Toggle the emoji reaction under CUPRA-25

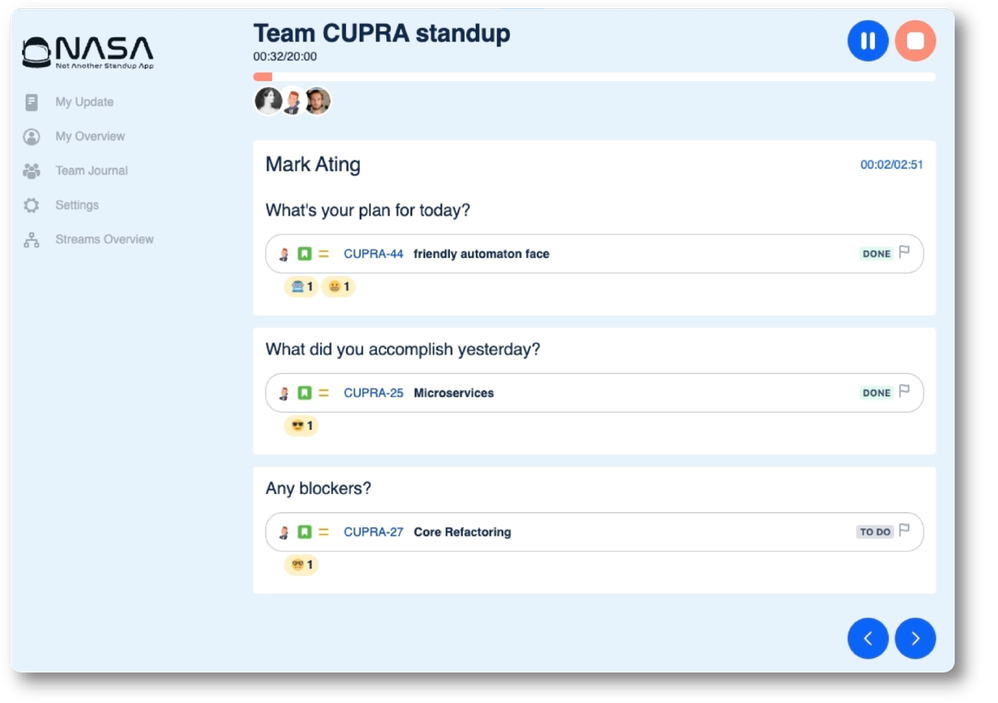point(300,426)
